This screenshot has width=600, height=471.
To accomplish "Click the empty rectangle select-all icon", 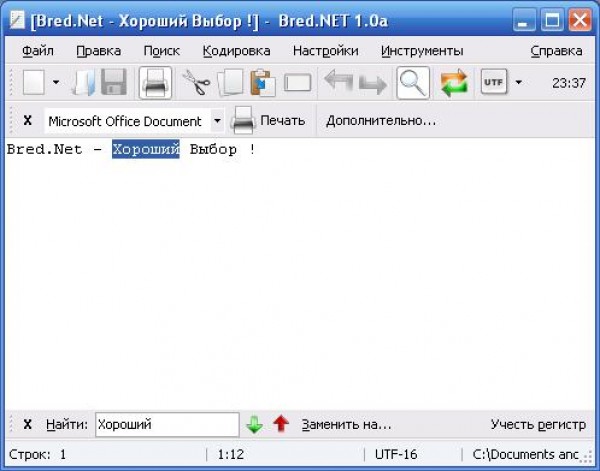I will click(x=298, y=83).
